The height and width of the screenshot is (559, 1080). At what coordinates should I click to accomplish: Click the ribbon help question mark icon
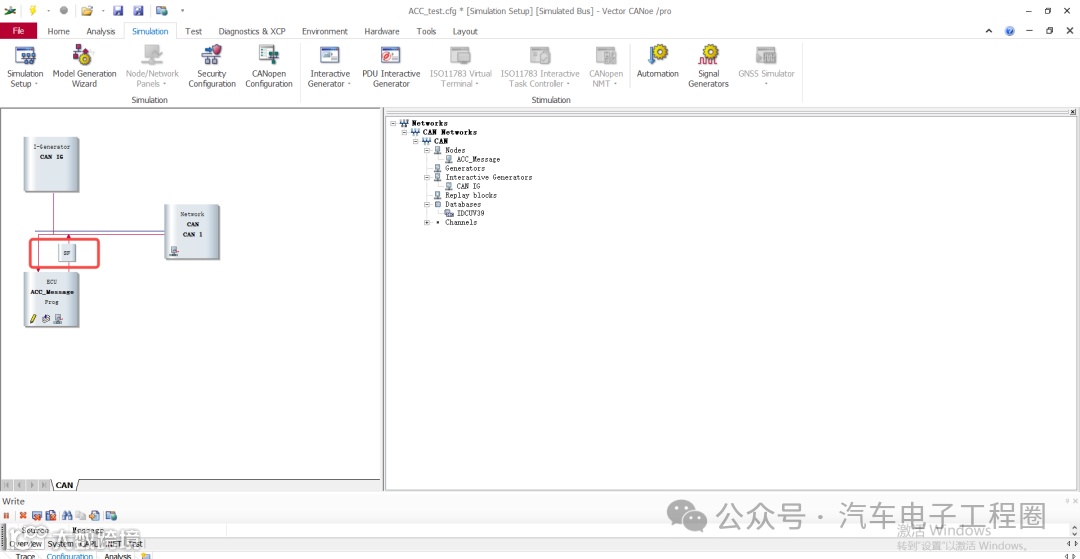(x=1009, y=31)
